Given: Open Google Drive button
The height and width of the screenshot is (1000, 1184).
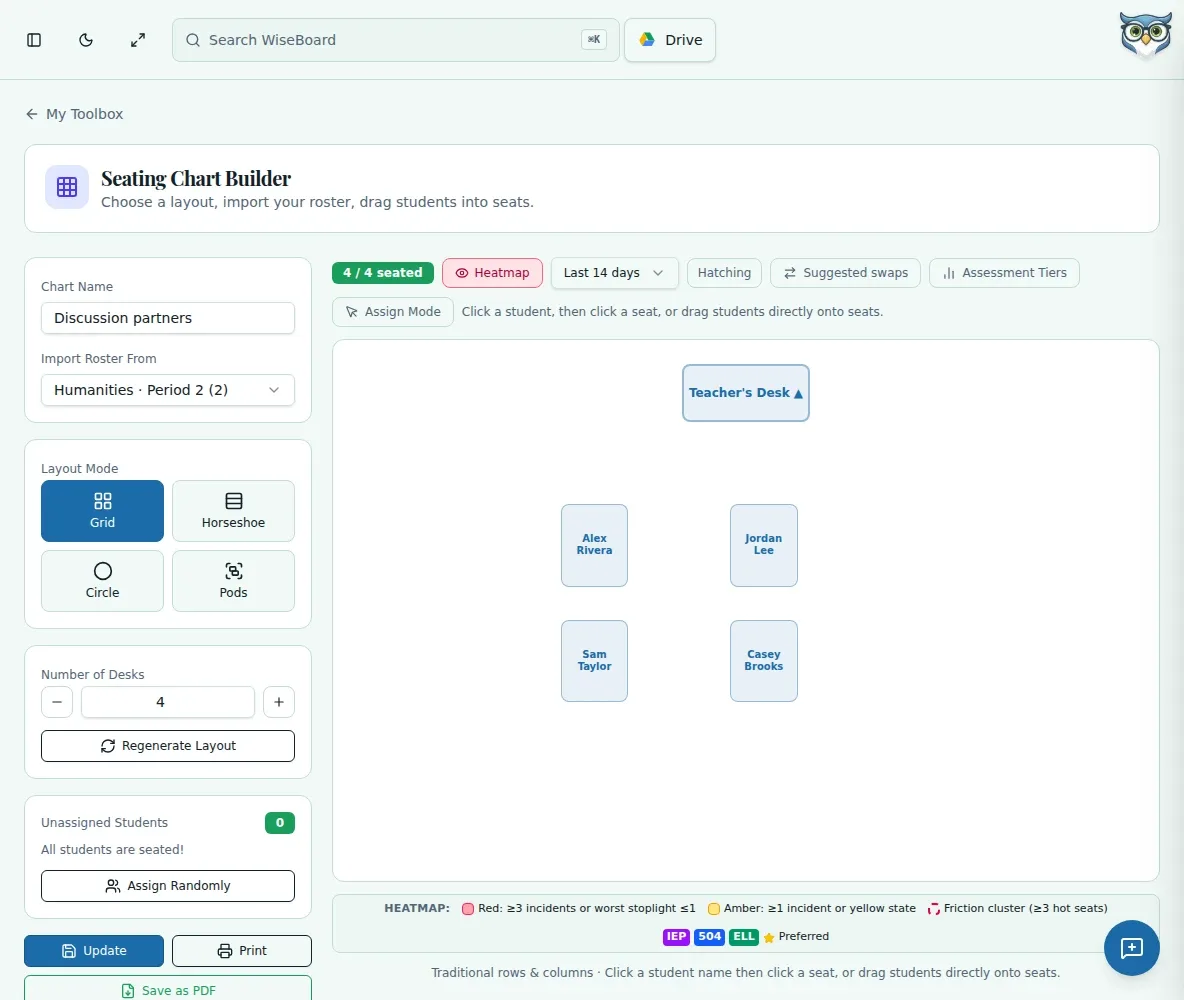Looking at the screenshot, I should [670, 40].
